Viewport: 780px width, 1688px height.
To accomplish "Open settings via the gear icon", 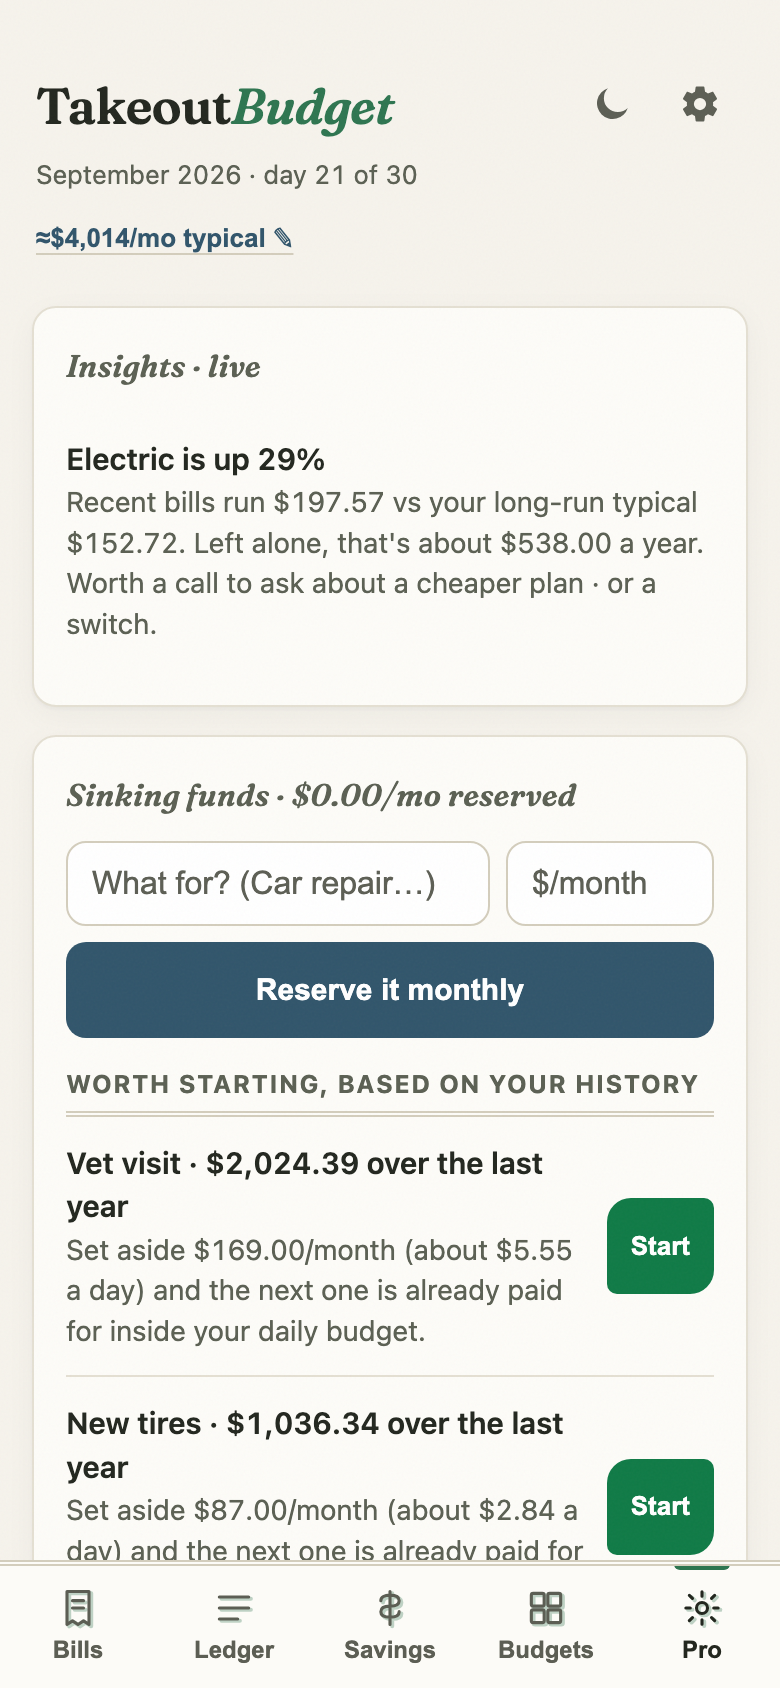I will coord(700,104).
